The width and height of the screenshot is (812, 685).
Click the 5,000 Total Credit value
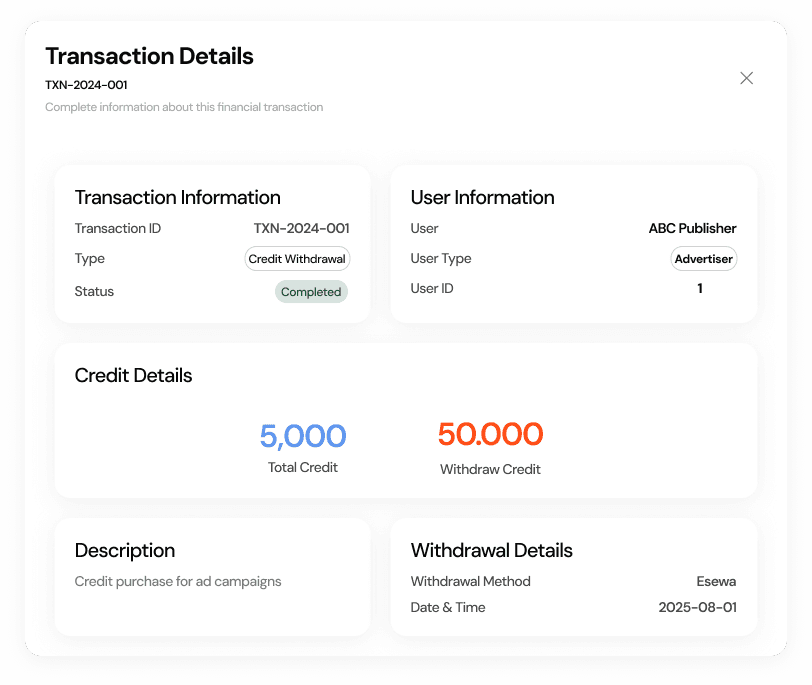[x=303, y=436]
